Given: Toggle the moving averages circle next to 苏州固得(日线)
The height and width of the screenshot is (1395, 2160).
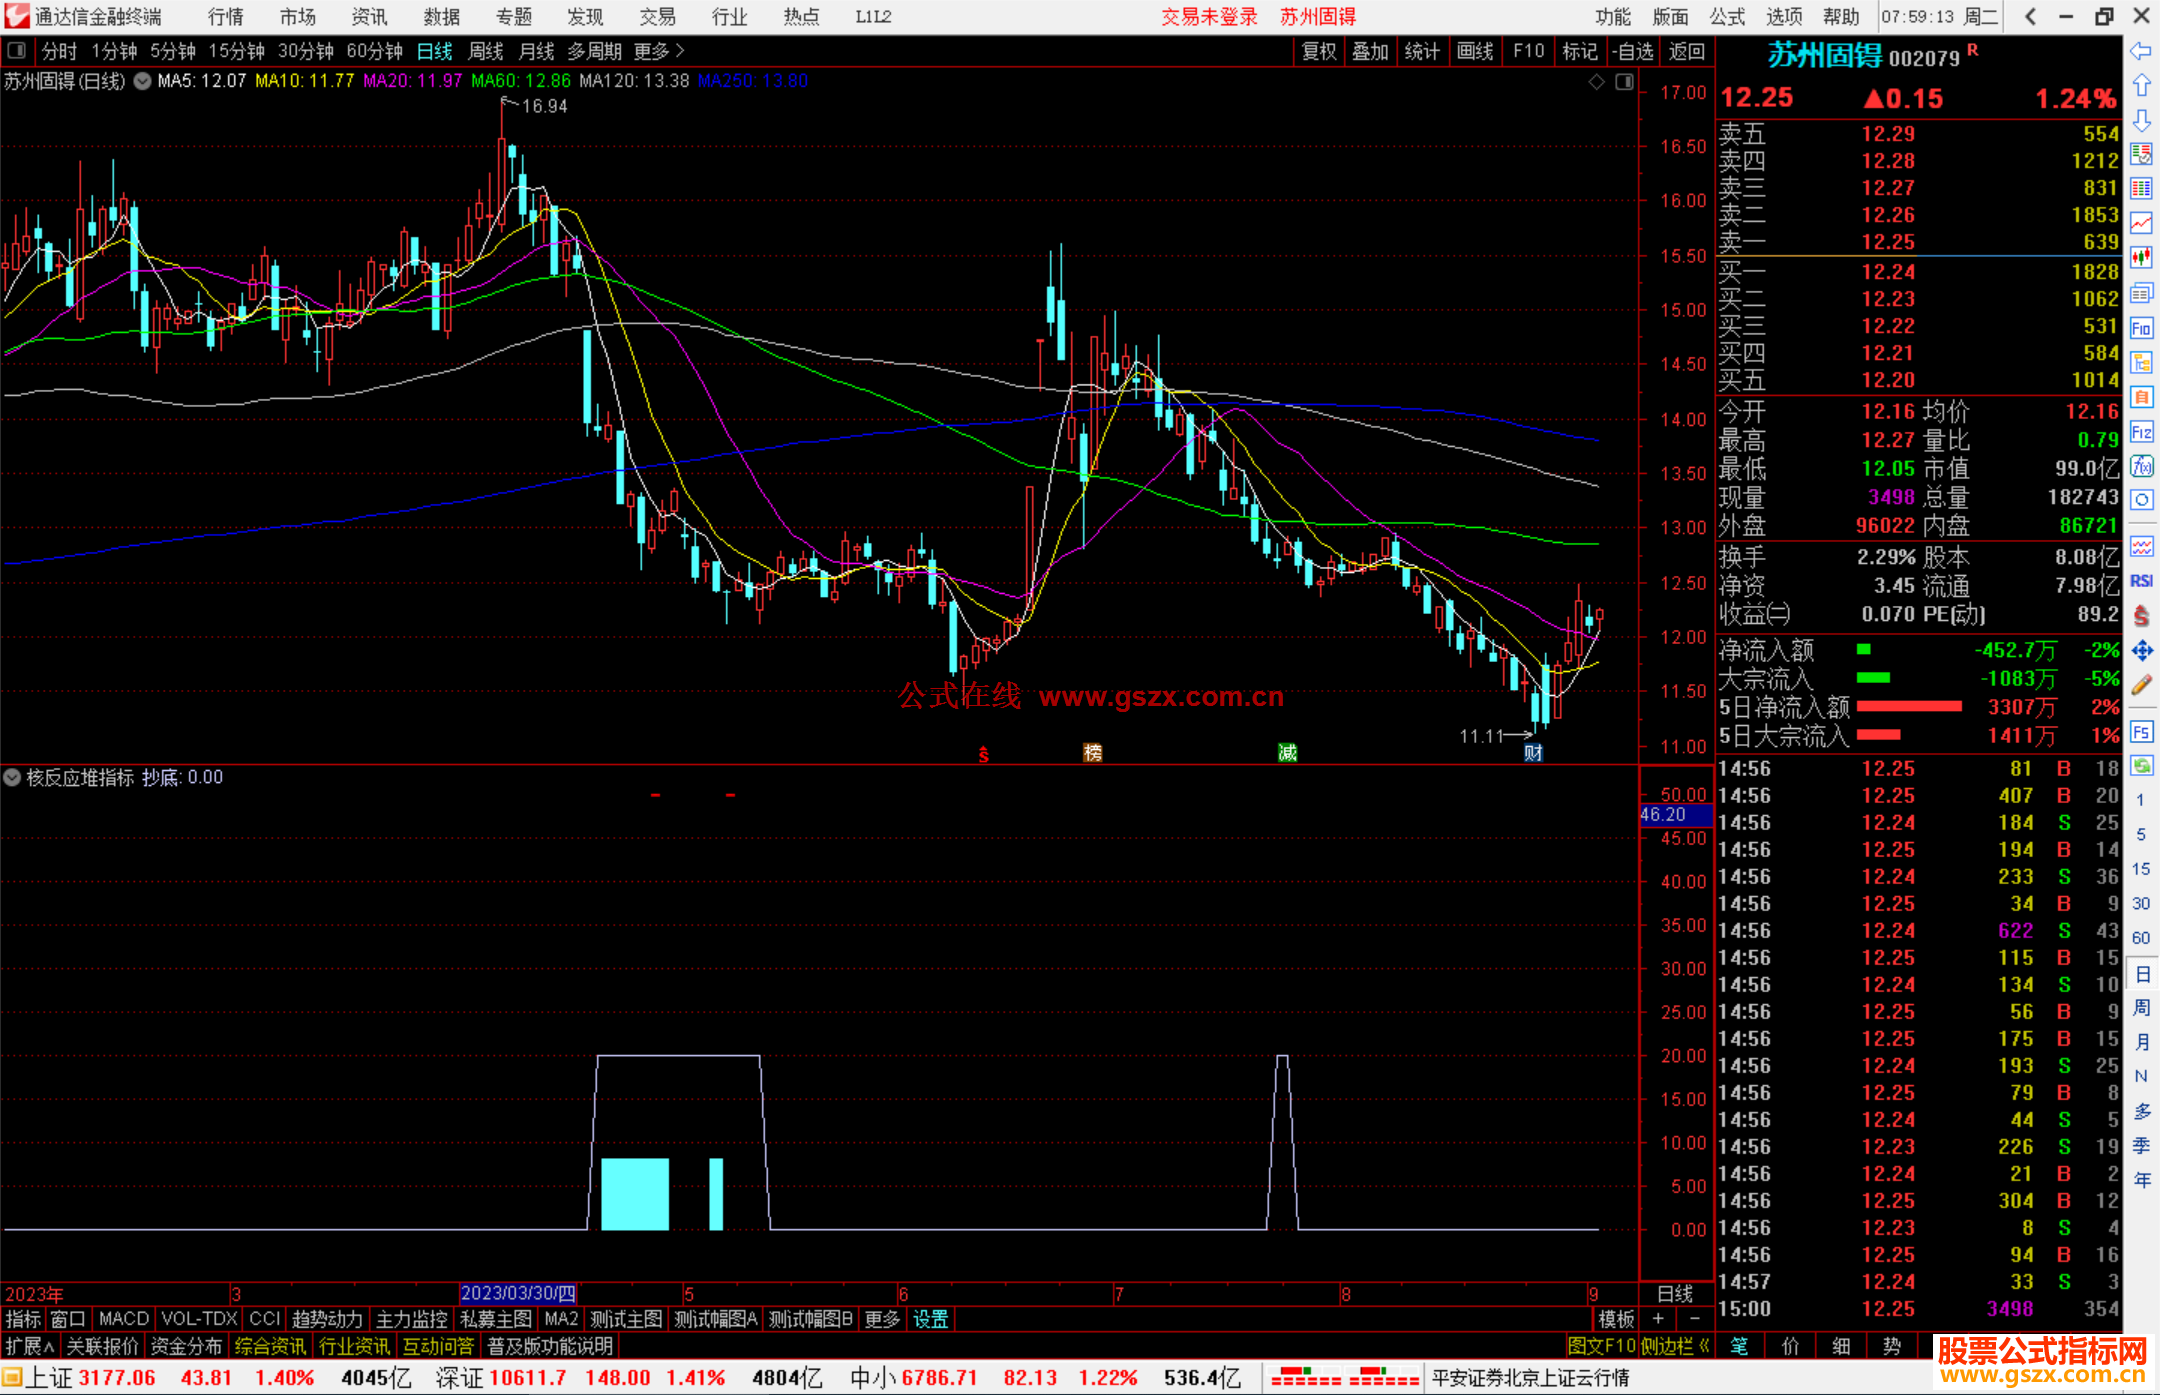Looking at the screenshot, I should click(x=143, y=81).
